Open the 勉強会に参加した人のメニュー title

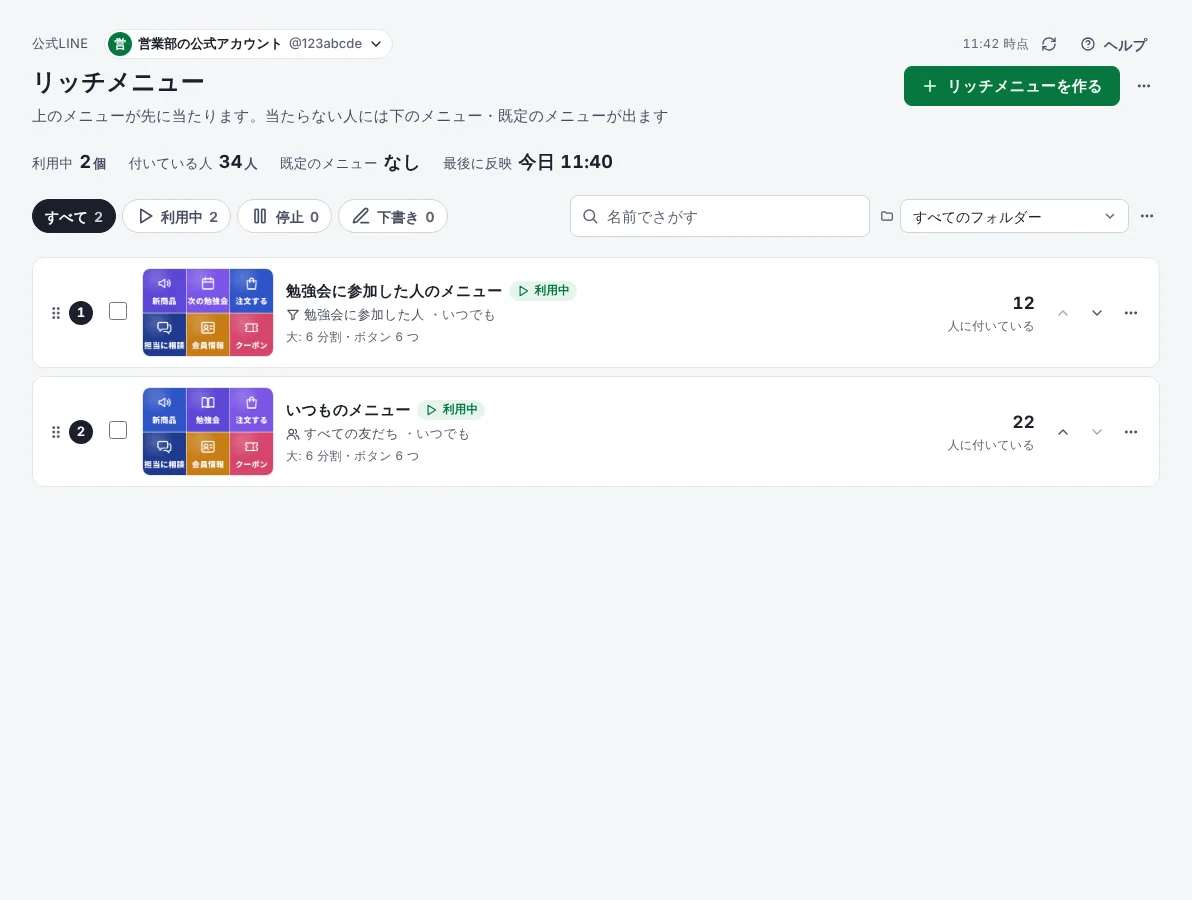394,291
